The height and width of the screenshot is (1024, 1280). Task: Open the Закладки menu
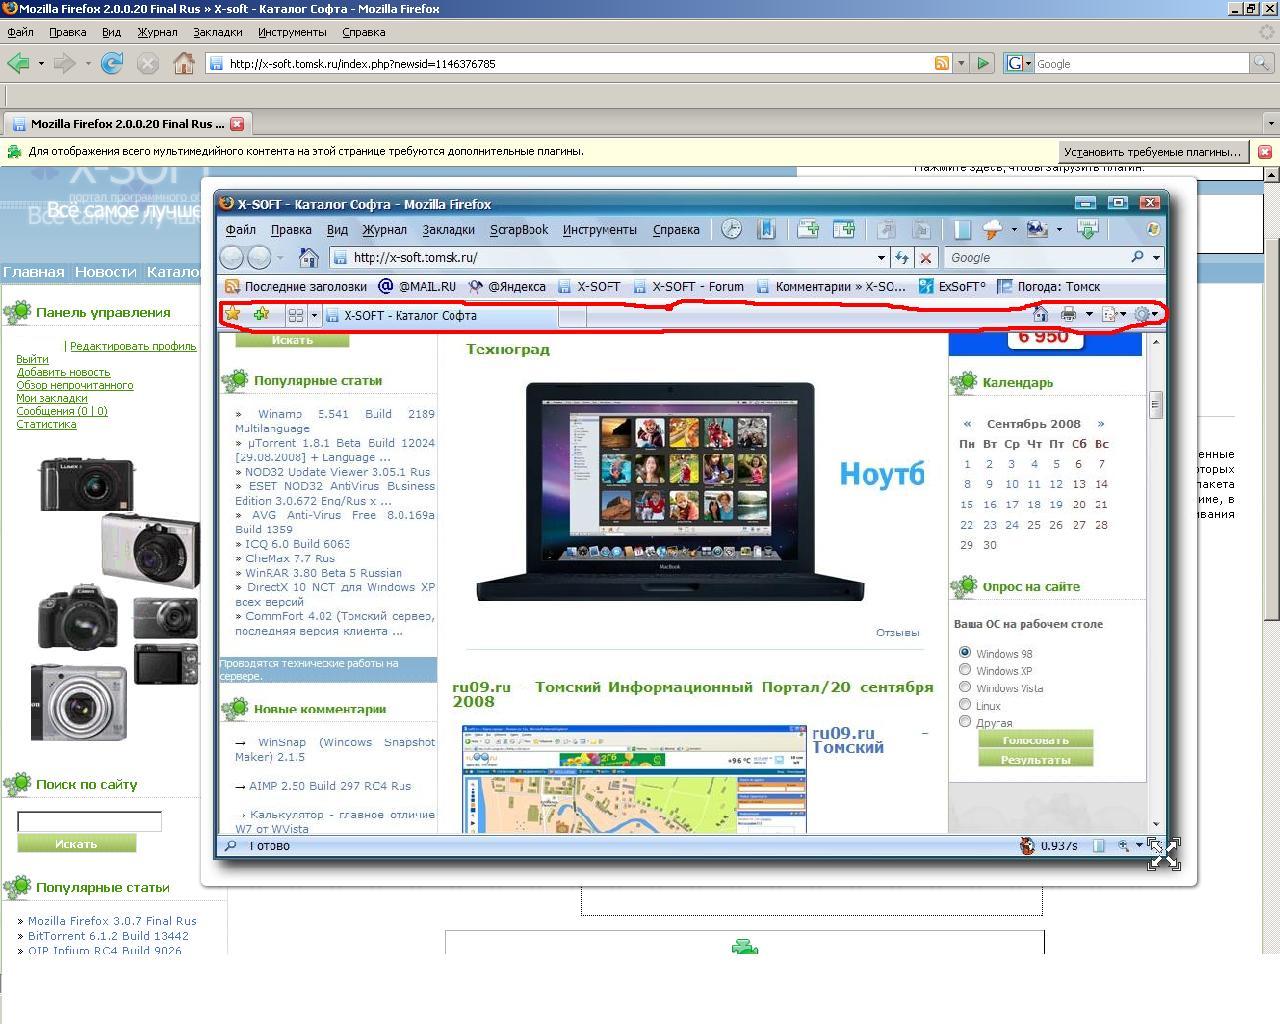218,32
